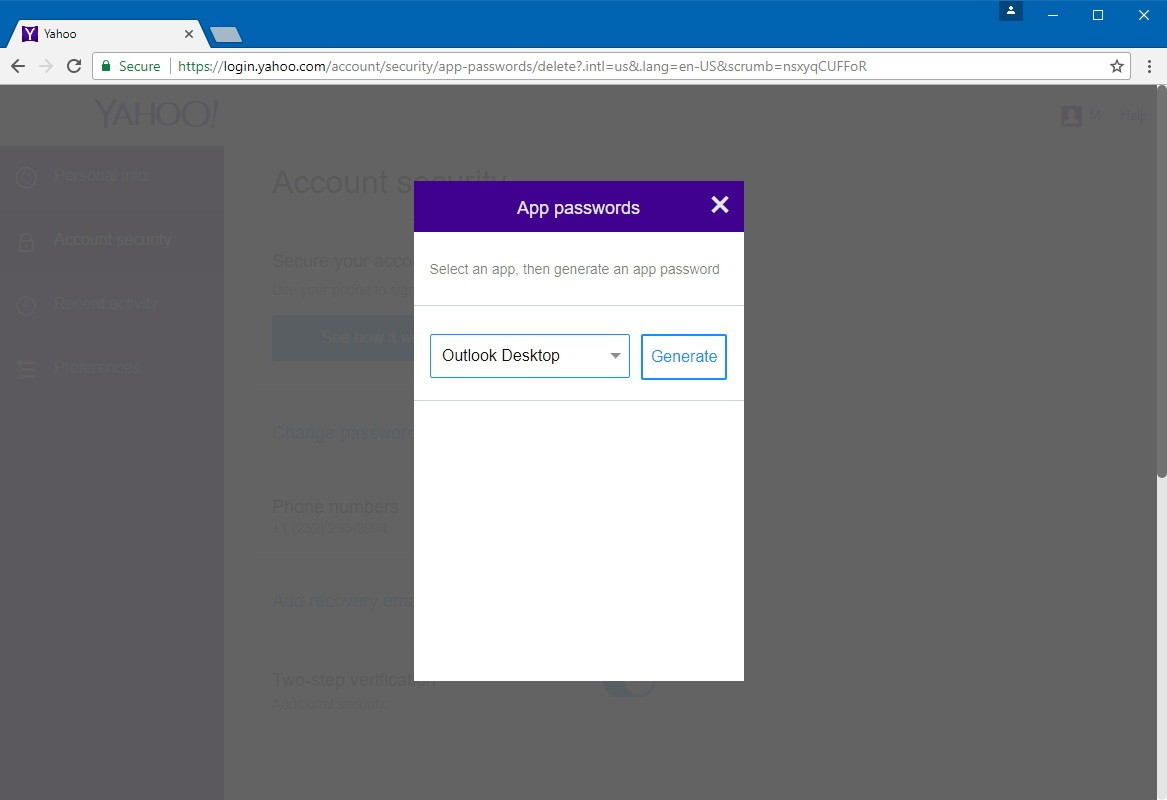
Task: Reload the page
Action: coord(73,66)
